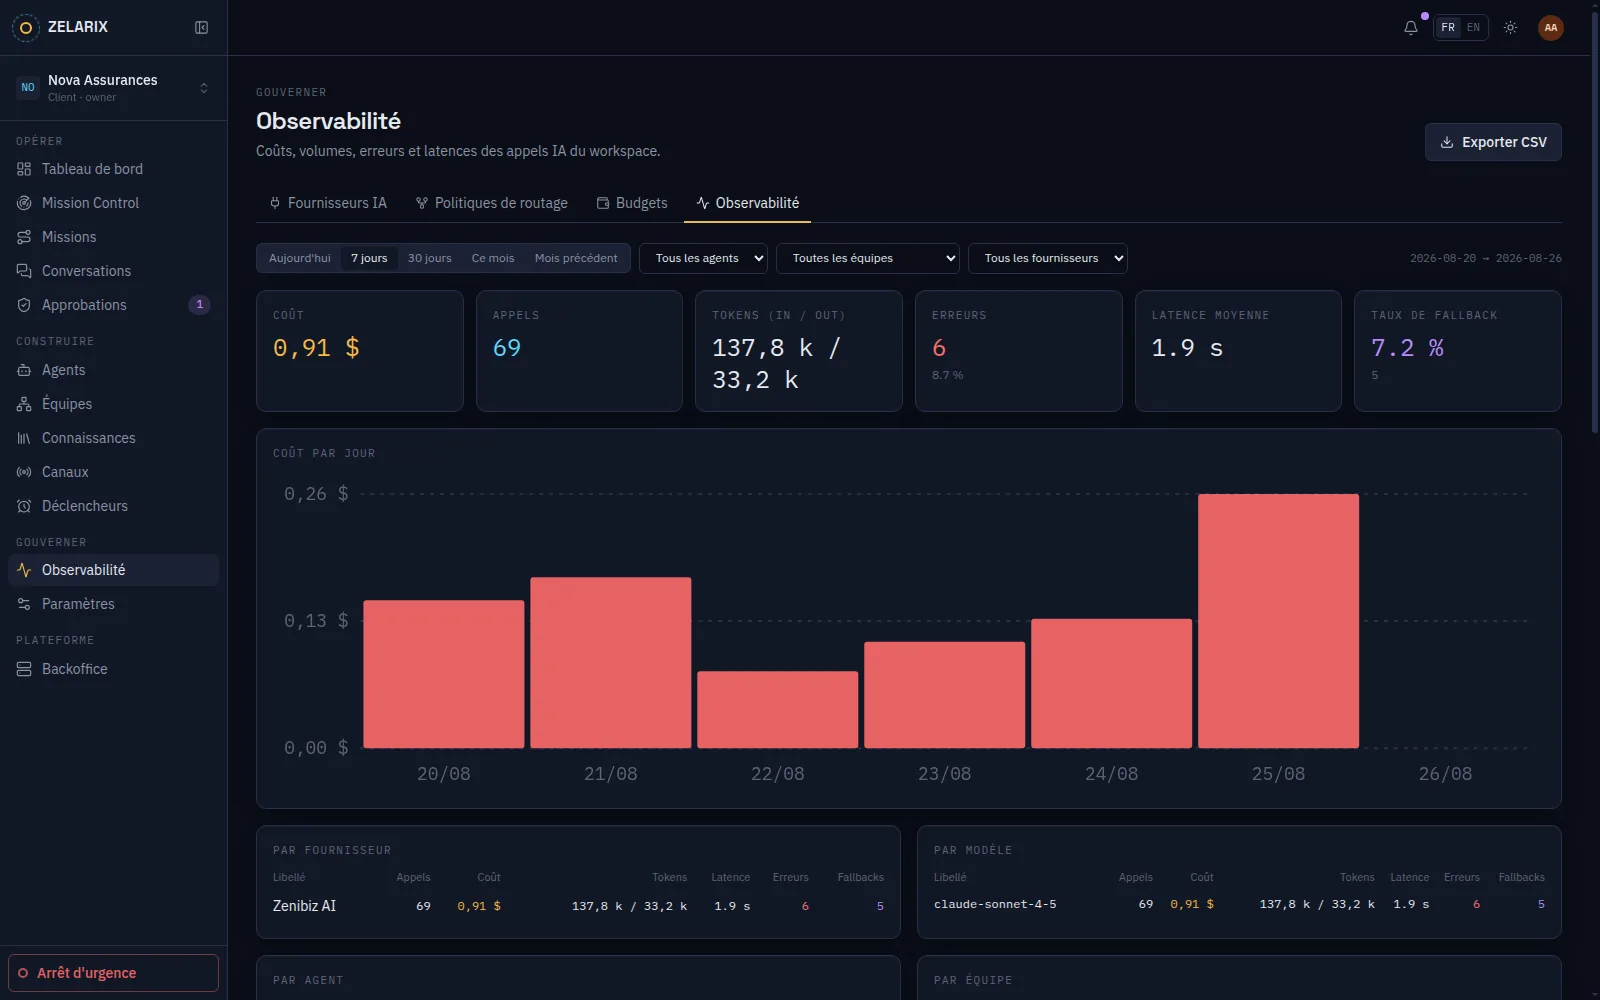Switch language to FR
The image size is (1600, 1000).
1448,28
